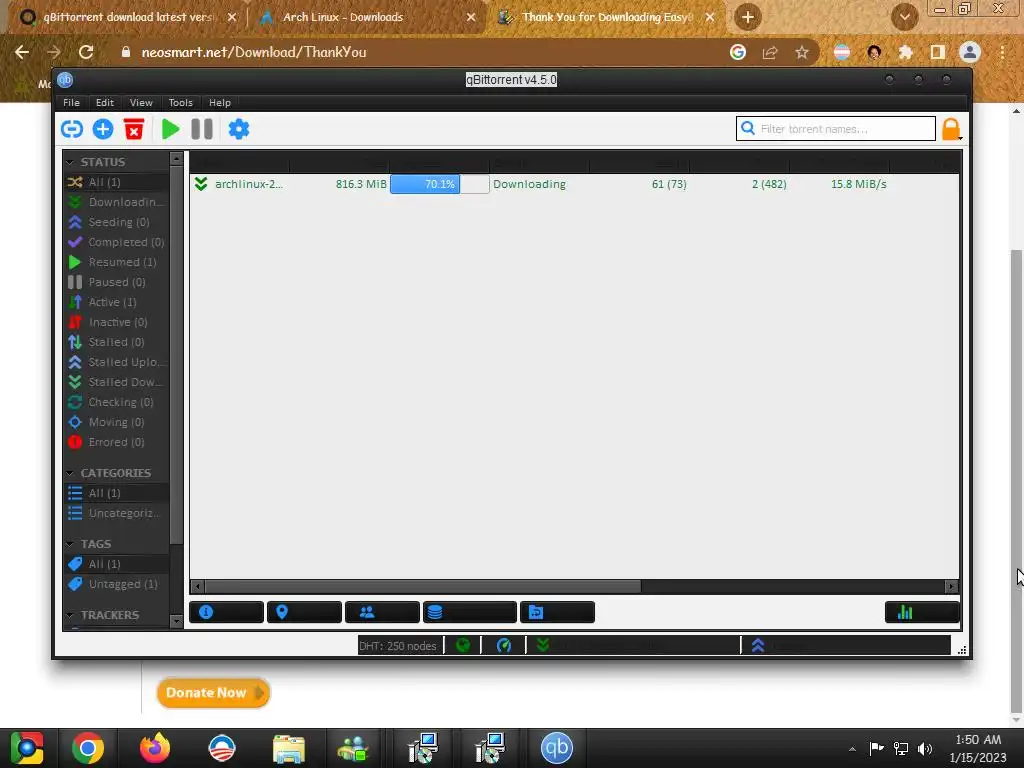1024x768 pixels.
Task: Click the volume icon in system tray
Action: 925,748
